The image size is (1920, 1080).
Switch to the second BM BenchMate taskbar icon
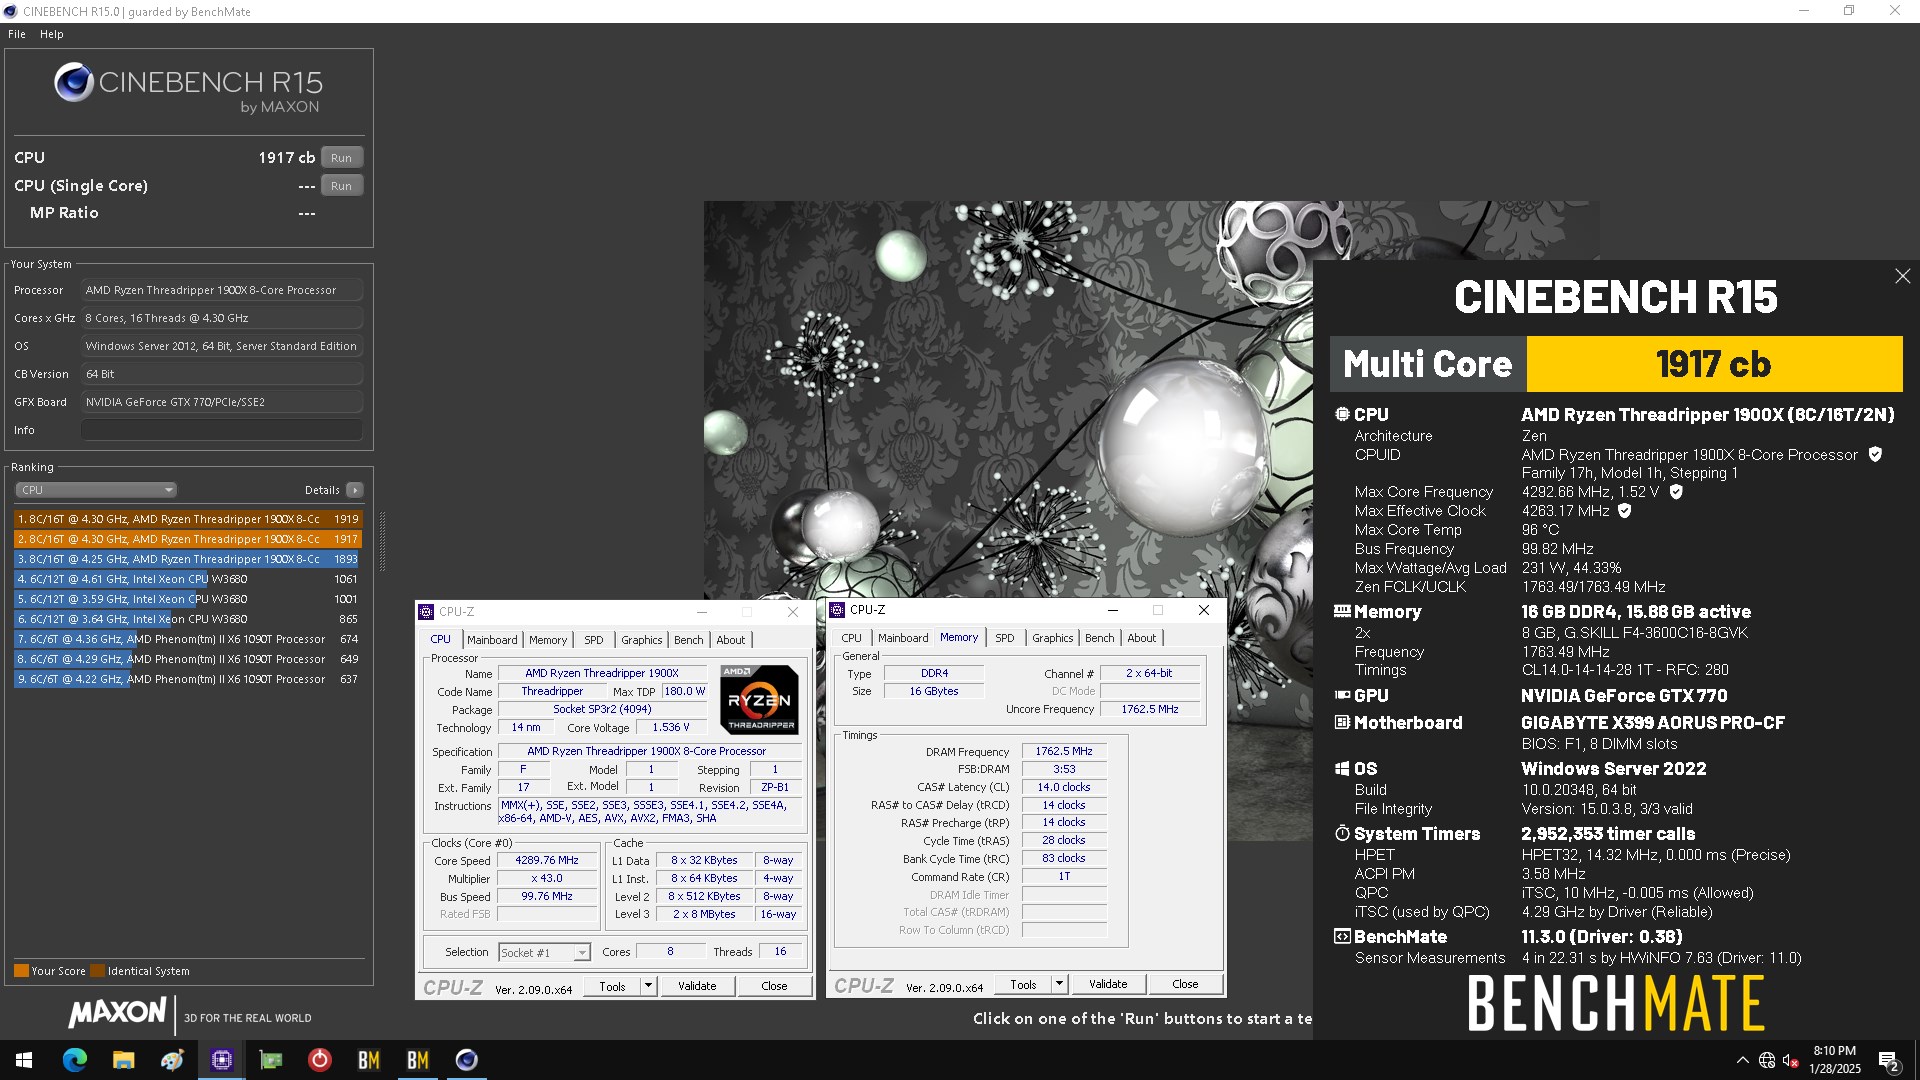click(x=417, y=1060)
